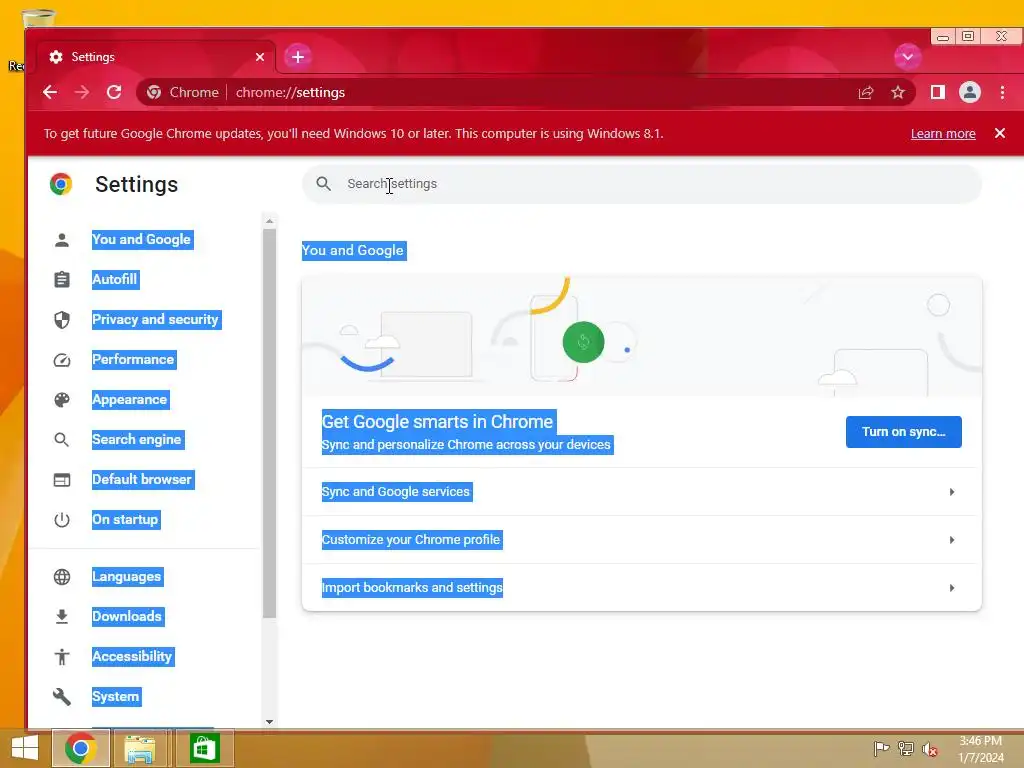Open Autofill settings section
The height and width of the screenshot is (768, 1024).
point(115,280)
